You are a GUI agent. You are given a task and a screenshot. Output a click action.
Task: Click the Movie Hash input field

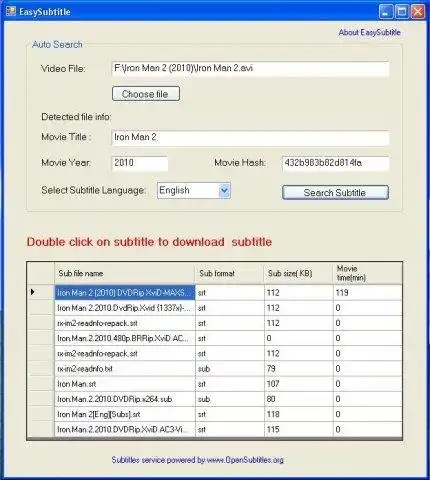[x=335, y=163]
